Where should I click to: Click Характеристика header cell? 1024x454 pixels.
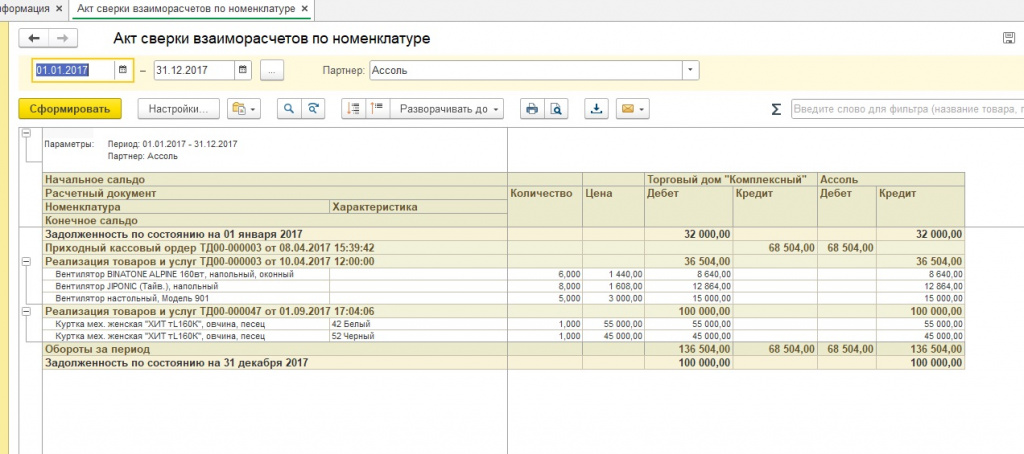click(x=419, y=207)
